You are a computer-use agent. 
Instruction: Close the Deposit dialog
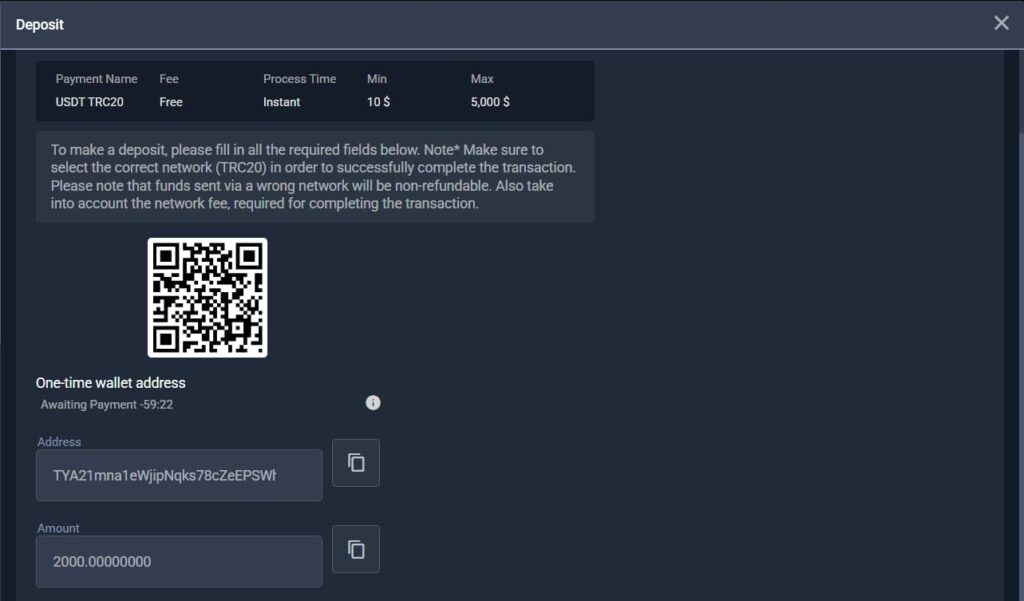pos(1001,24)
